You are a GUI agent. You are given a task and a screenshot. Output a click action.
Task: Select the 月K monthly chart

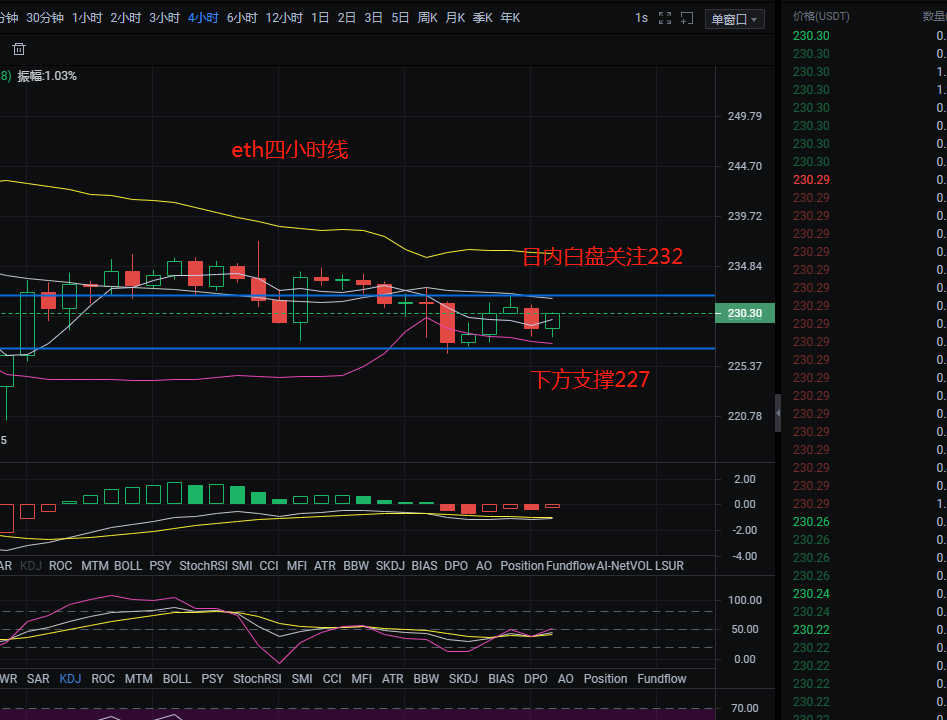click(x=455, y=18)
